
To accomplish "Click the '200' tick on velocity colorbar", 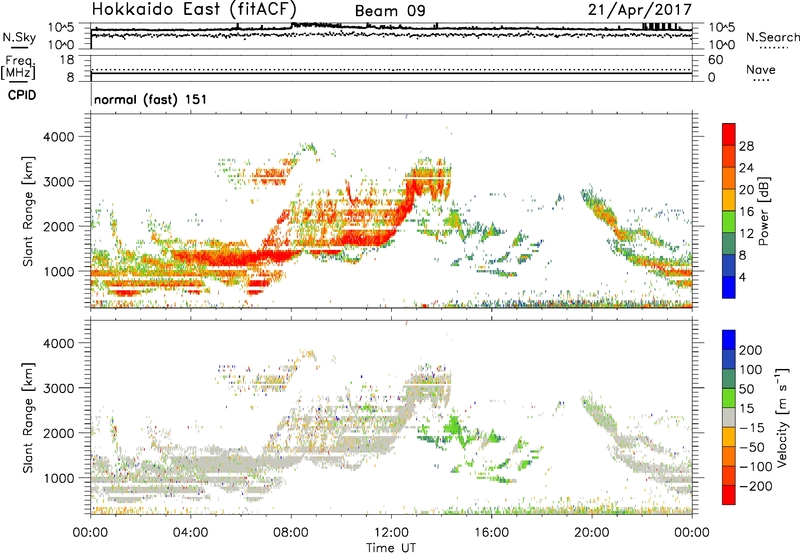I will click(751, 350).
